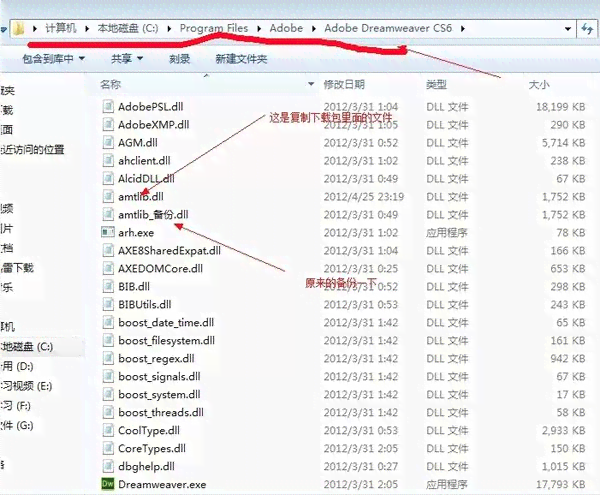600x495 pixels.
Task: Click the amtlib.dll file name
Action: click(141, 197)
